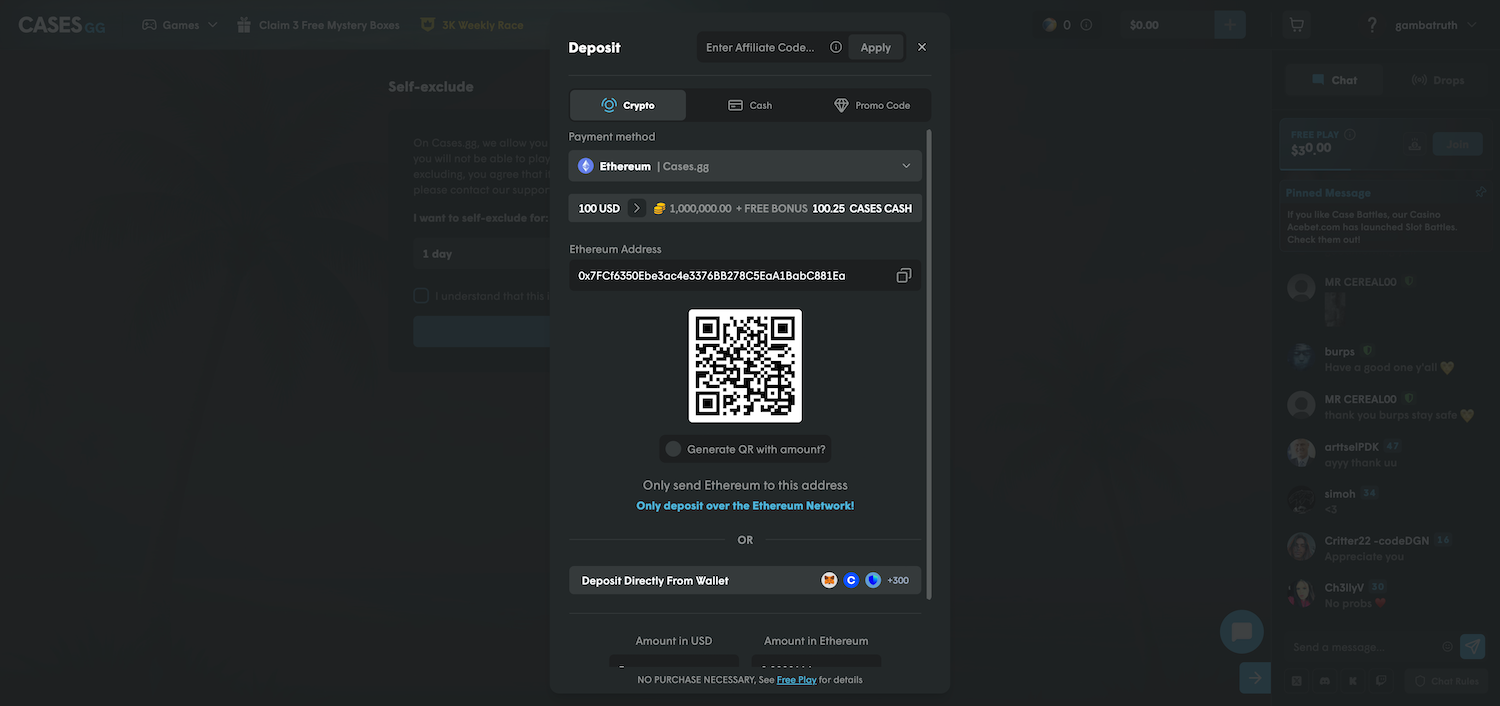Viewport: 1500px width, 706px height.
Task: Click the Ethereum address text
Action: tap(712, 275)
